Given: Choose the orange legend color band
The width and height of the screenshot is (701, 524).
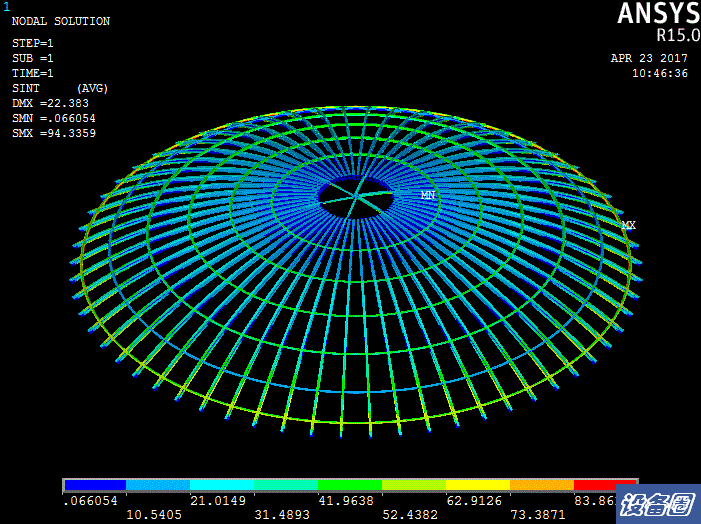Looking at the screenshot, I should tap(541, 484).
